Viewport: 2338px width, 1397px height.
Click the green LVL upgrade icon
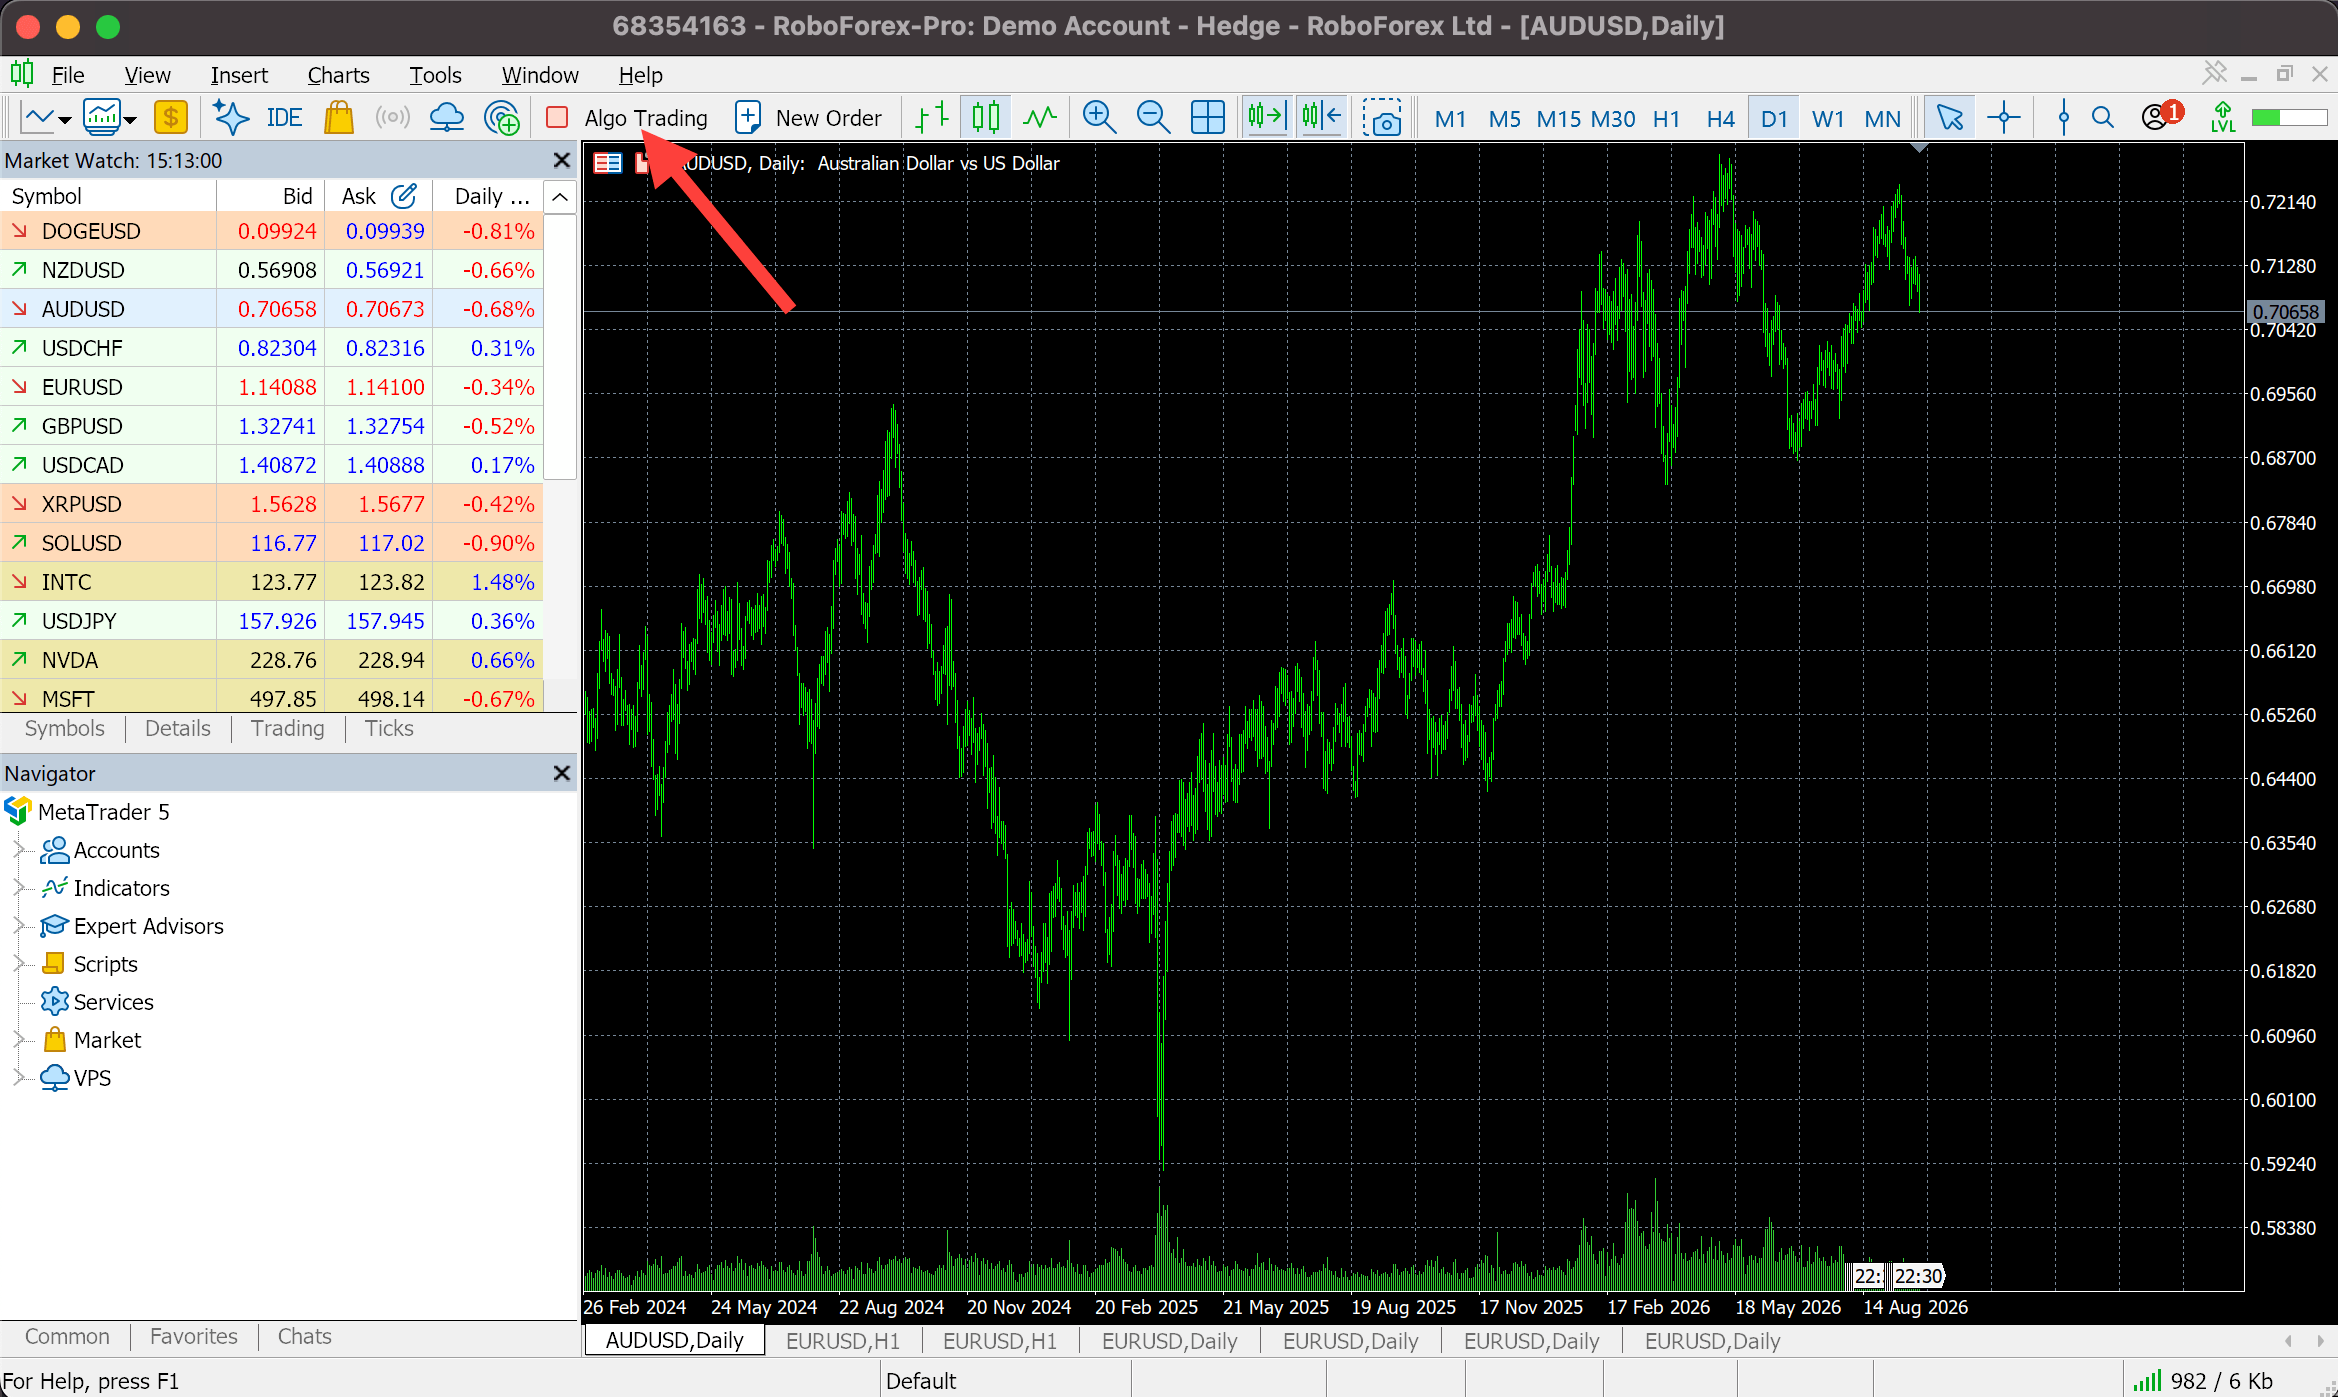pos(2222,118)
